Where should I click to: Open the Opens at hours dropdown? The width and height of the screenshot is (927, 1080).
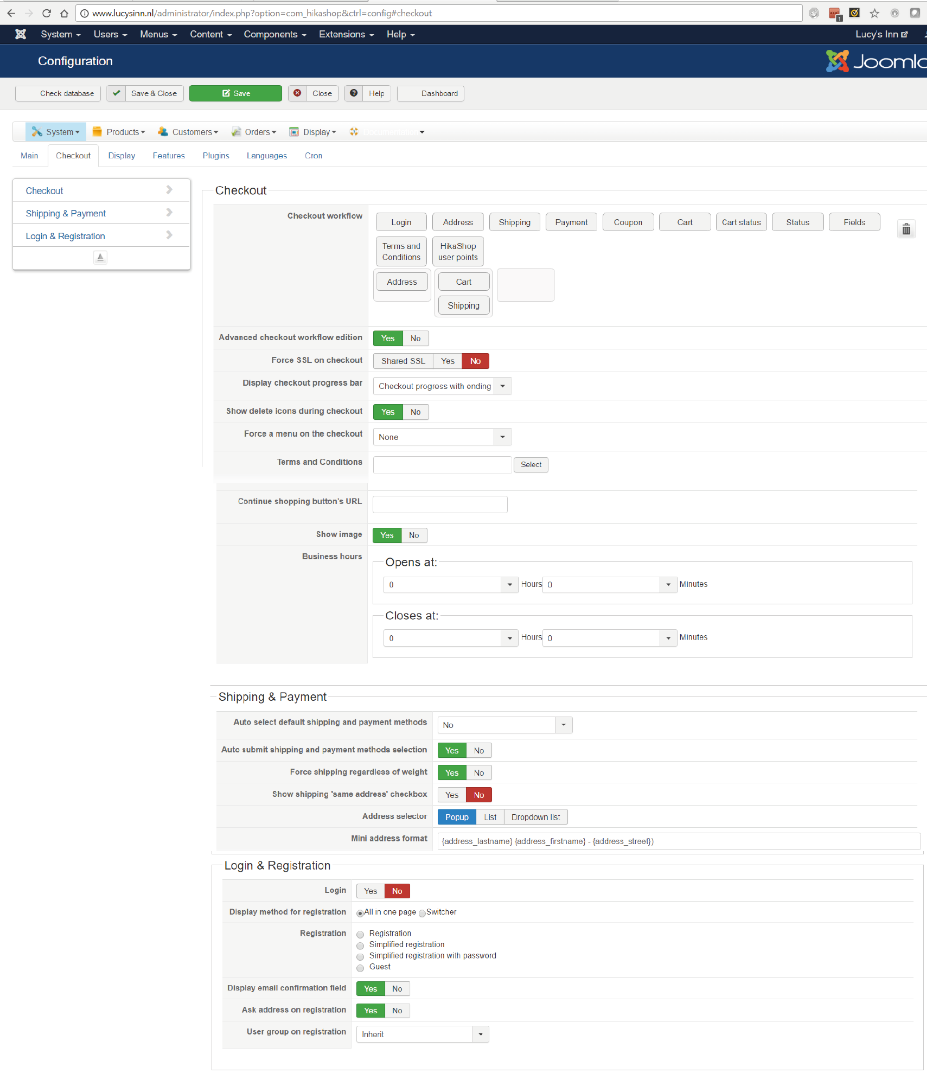450,585
